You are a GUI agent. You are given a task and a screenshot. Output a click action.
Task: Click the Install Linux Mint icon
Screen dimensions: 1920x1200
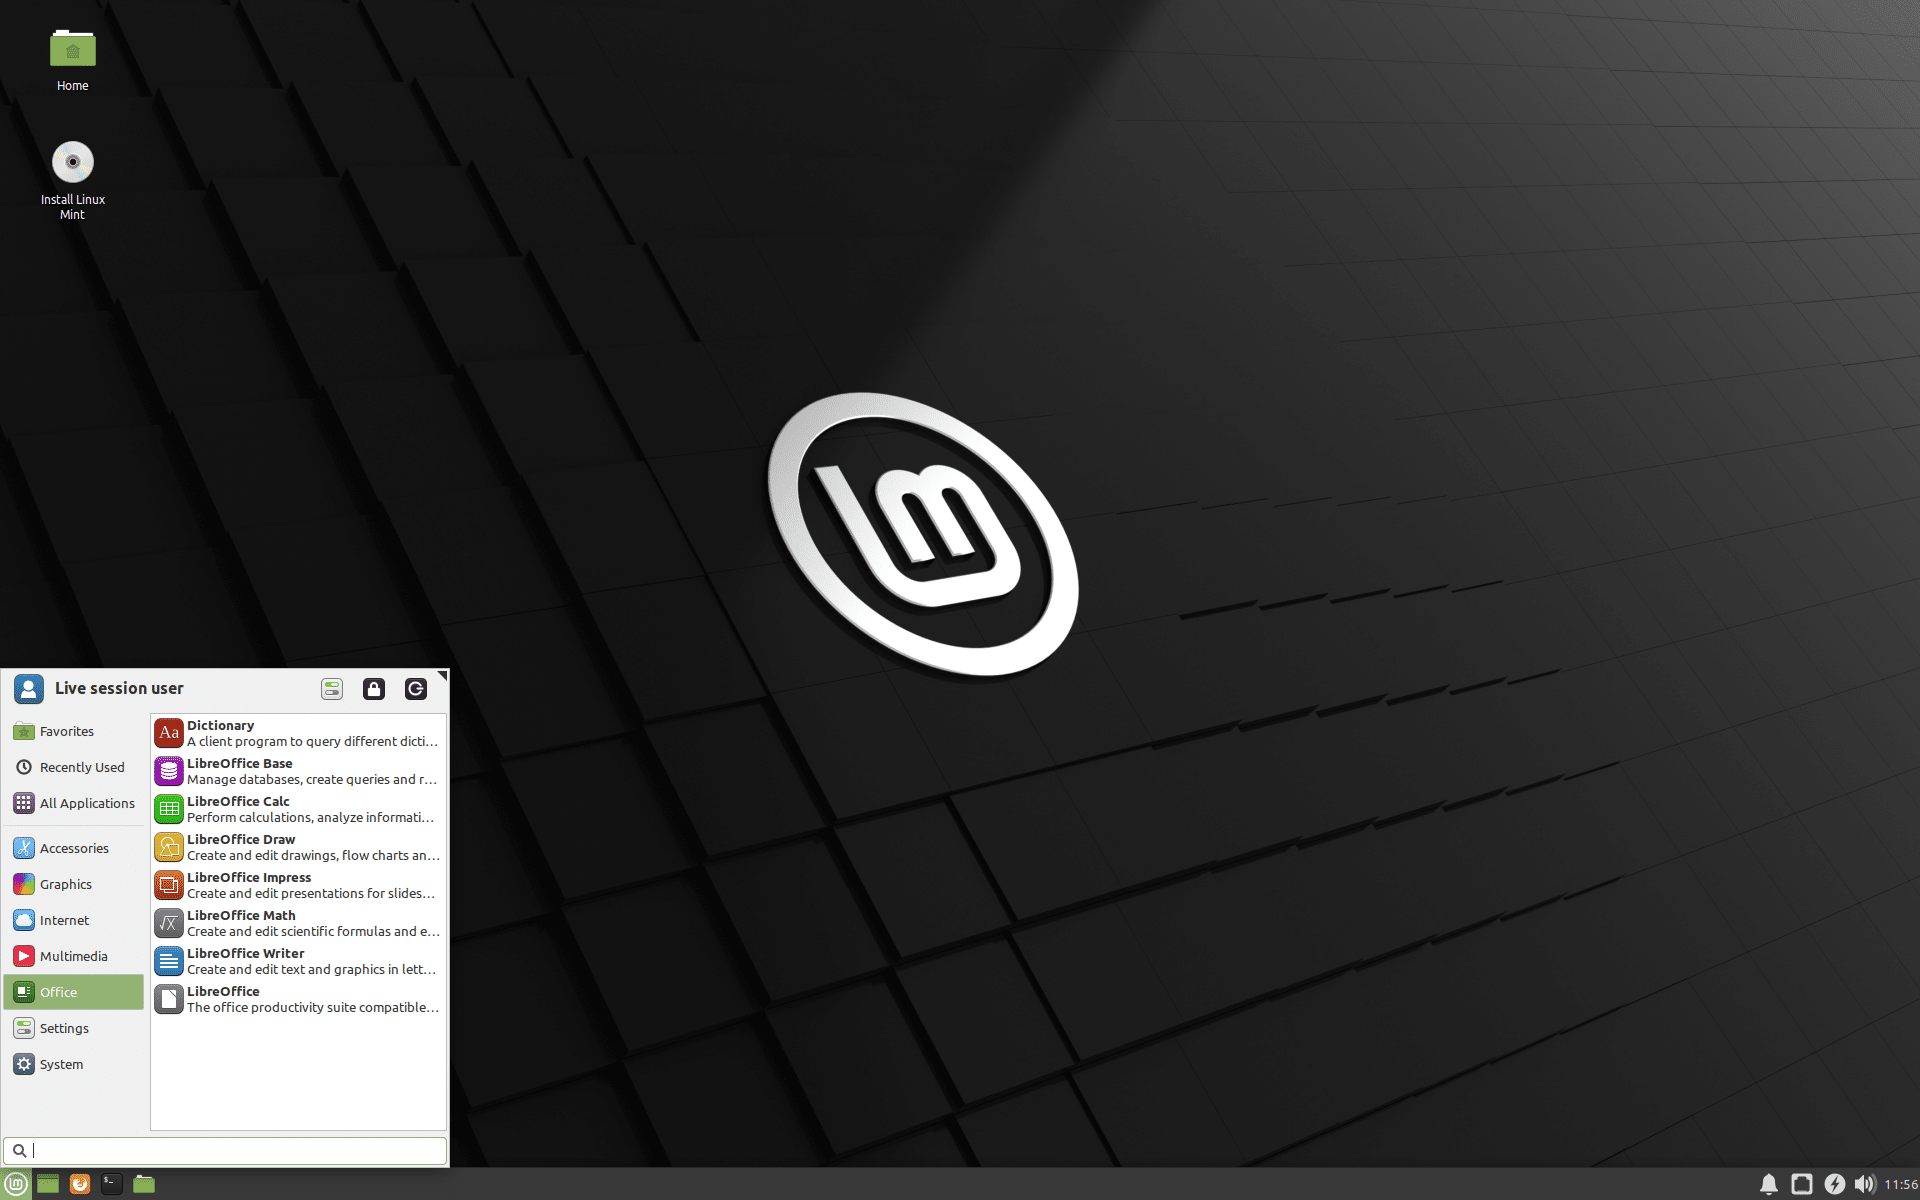tap(72, 162)
